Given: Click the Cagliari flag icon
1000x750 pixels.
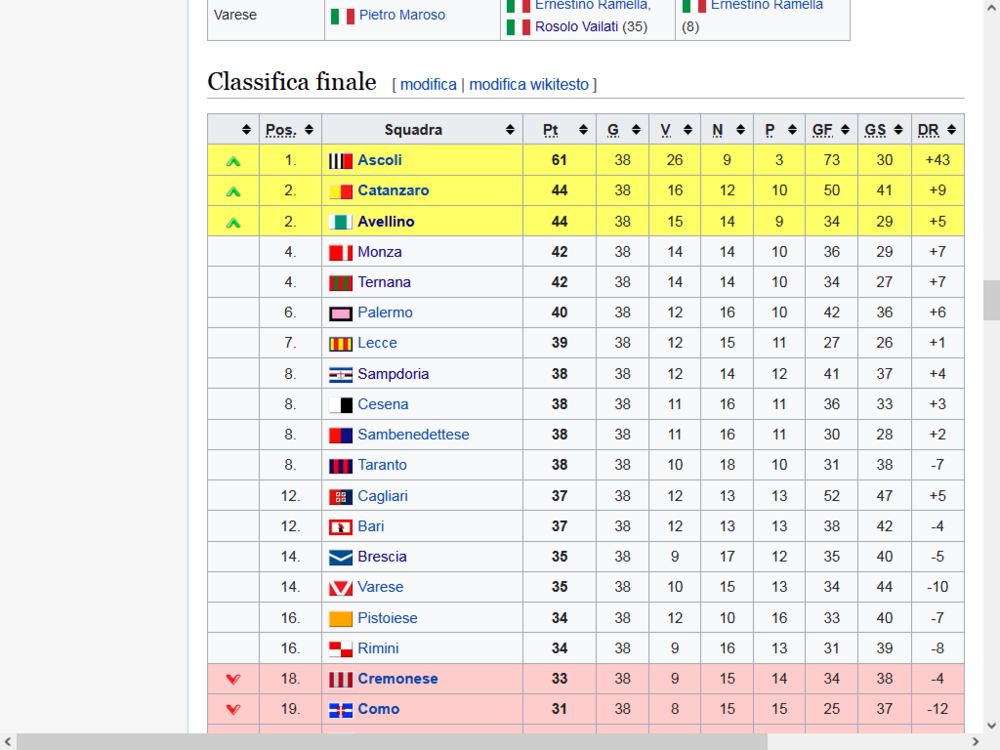Looking at the screenshot, I should click(341, 496).
